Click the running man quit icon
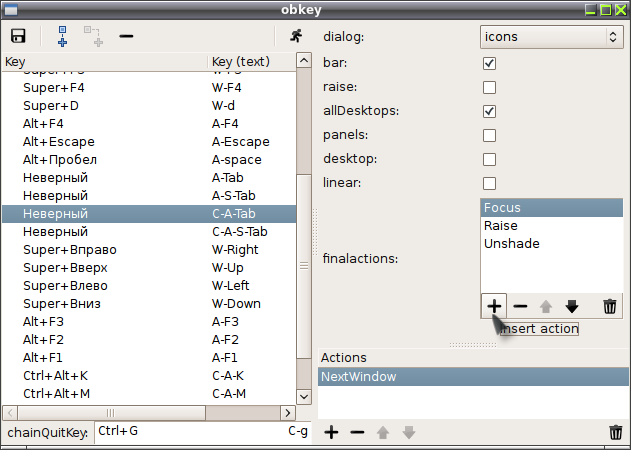Viewport: 631px width, 450px height. (x=296, y=36)
